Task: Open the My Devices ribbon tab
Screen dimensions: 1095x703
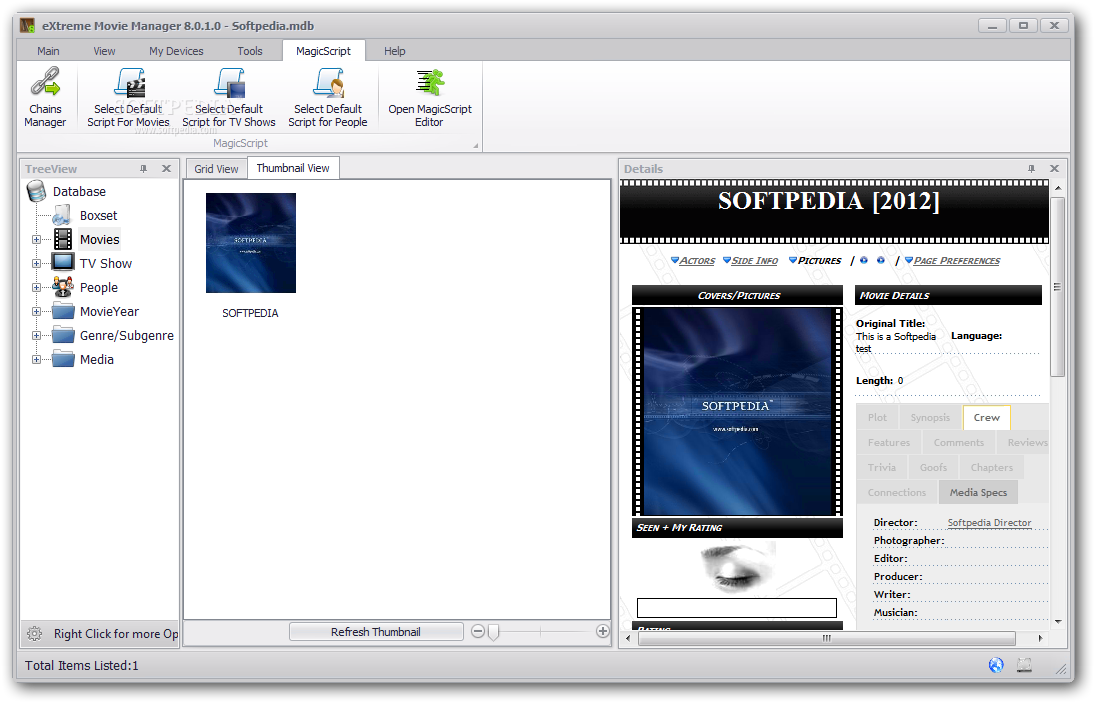Action: (x=176, y=51)
